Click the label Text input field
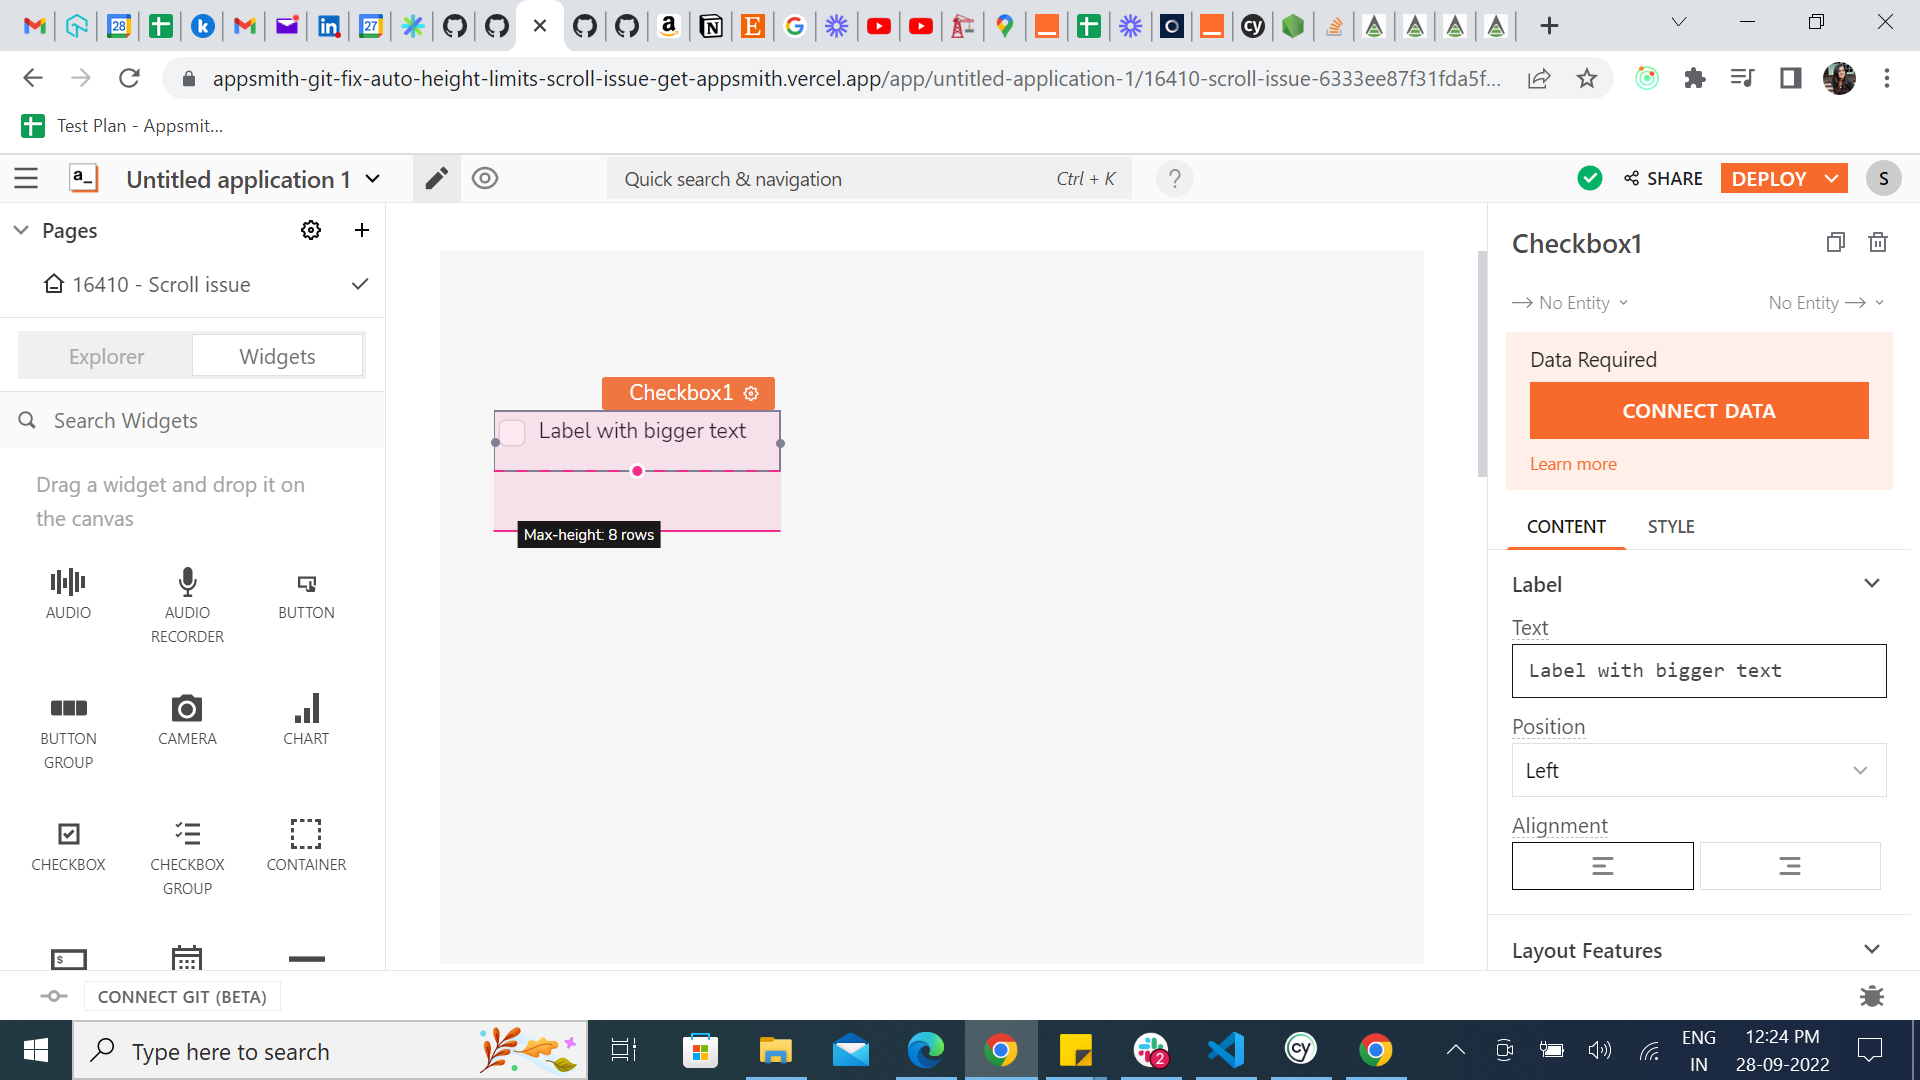Image resolution: width=1920 pixels, height=1080 pixels. point(1698,671)
